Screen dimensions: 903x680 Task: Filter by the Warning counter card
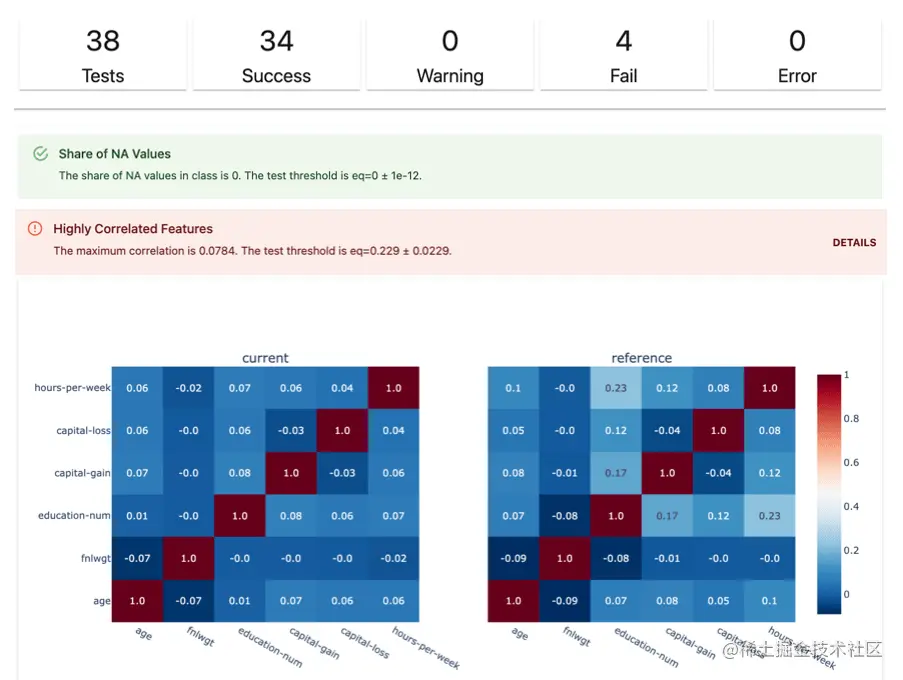pyautogui.click(x=450, y=56)
